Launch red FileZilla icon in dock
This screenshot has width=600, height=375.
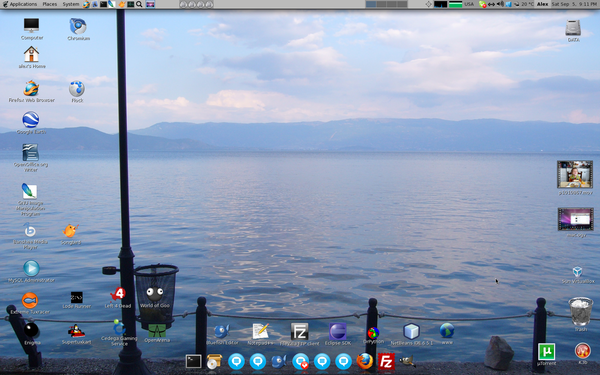(386, 361)
